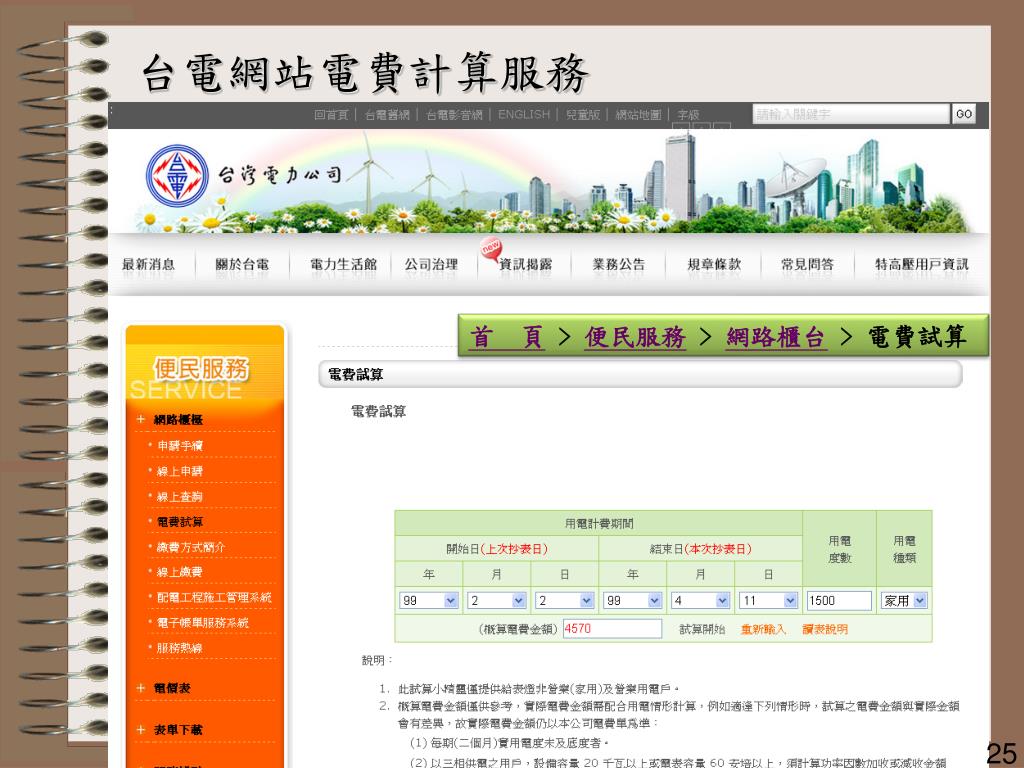1024x768 pixels.
Task: Open the 台電會網 top link
Action: [387, 115]
